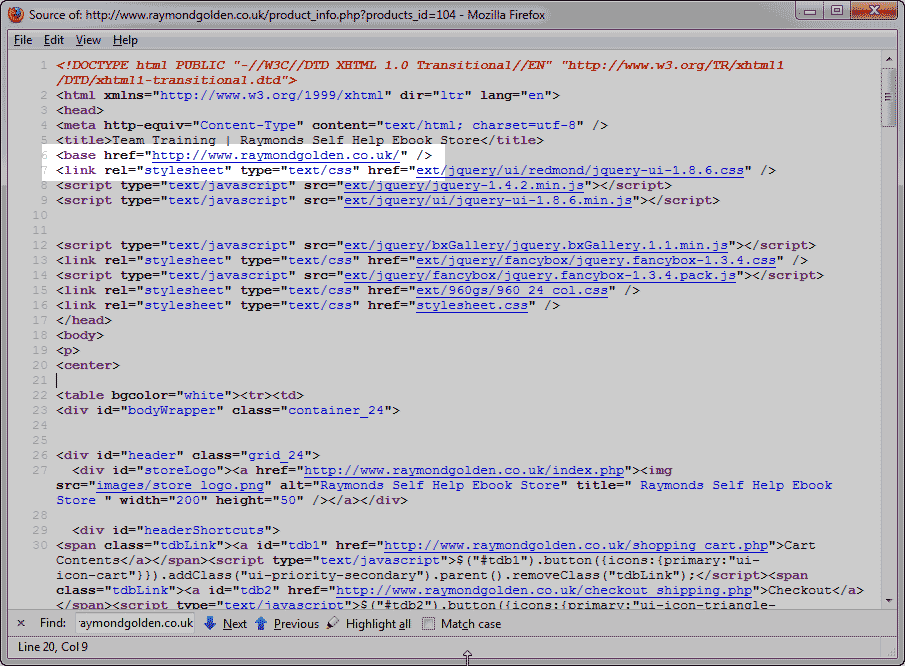Image resolution: width=905 pixels, height=666 pixels.
Task: Click the <center> tag on line 20
Action: 88,365
